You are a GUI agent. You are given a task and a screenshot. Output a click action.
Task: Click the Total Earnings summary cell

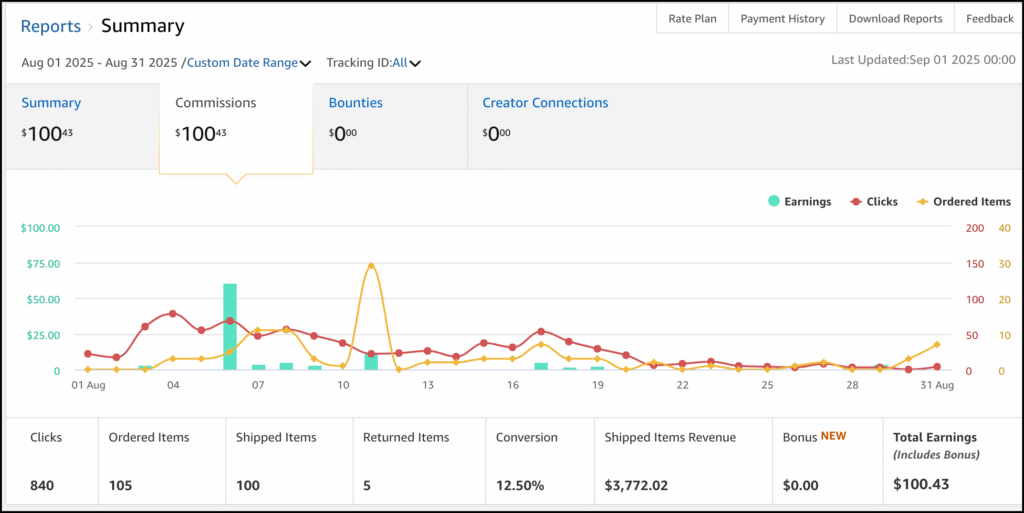948,461
